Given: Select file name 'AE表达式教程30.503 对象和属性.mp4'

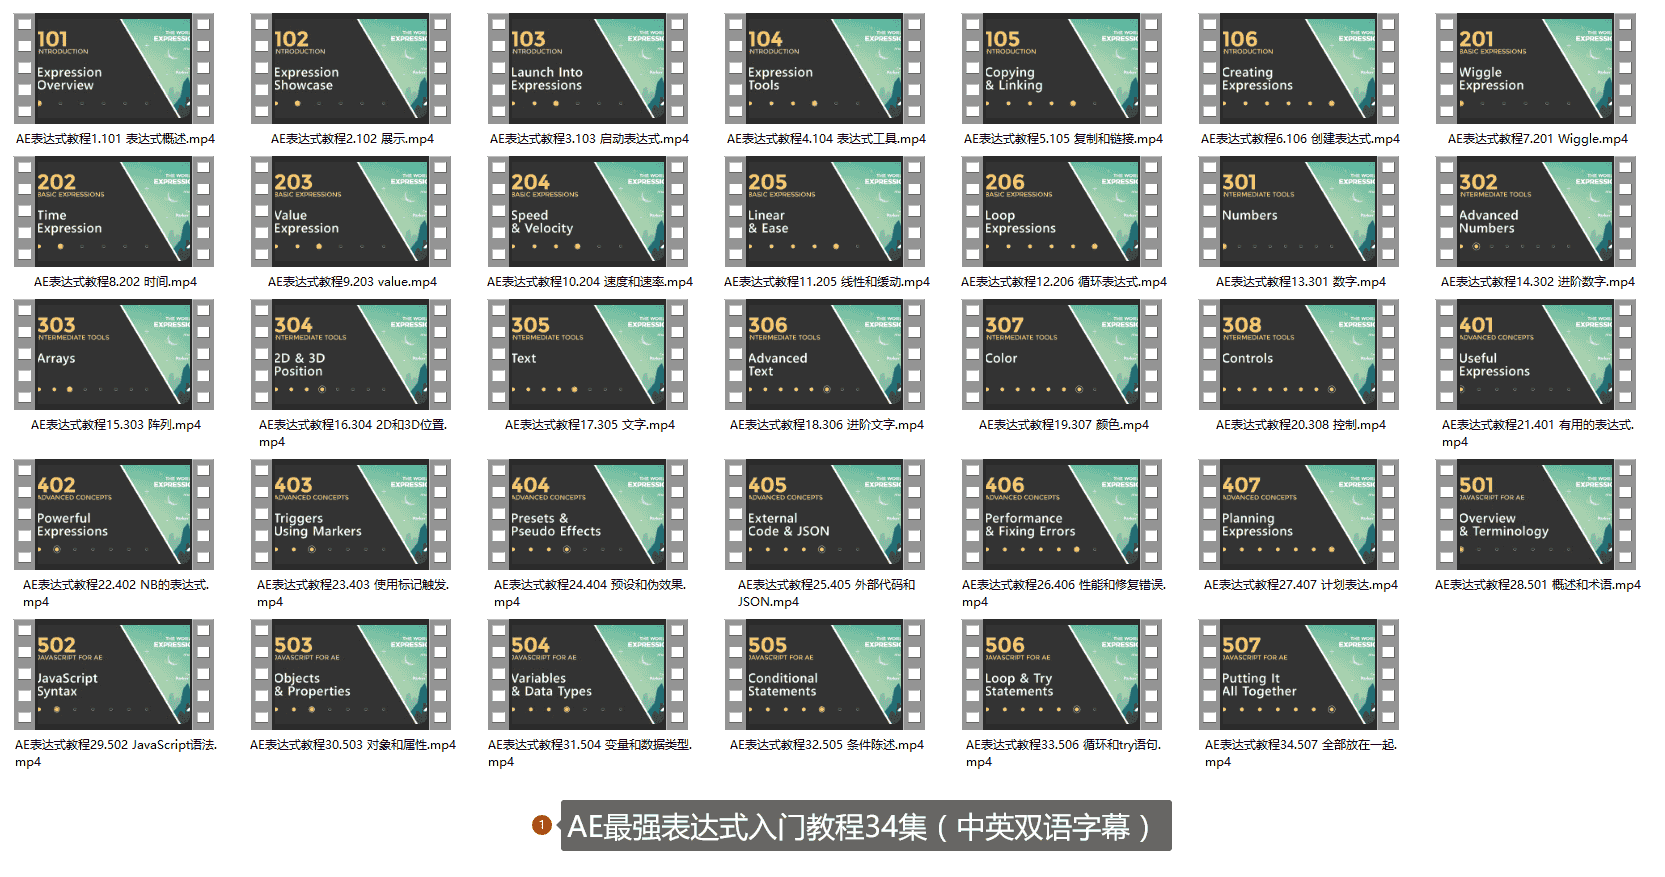Looking at the screenshot, I should point(353,745).
